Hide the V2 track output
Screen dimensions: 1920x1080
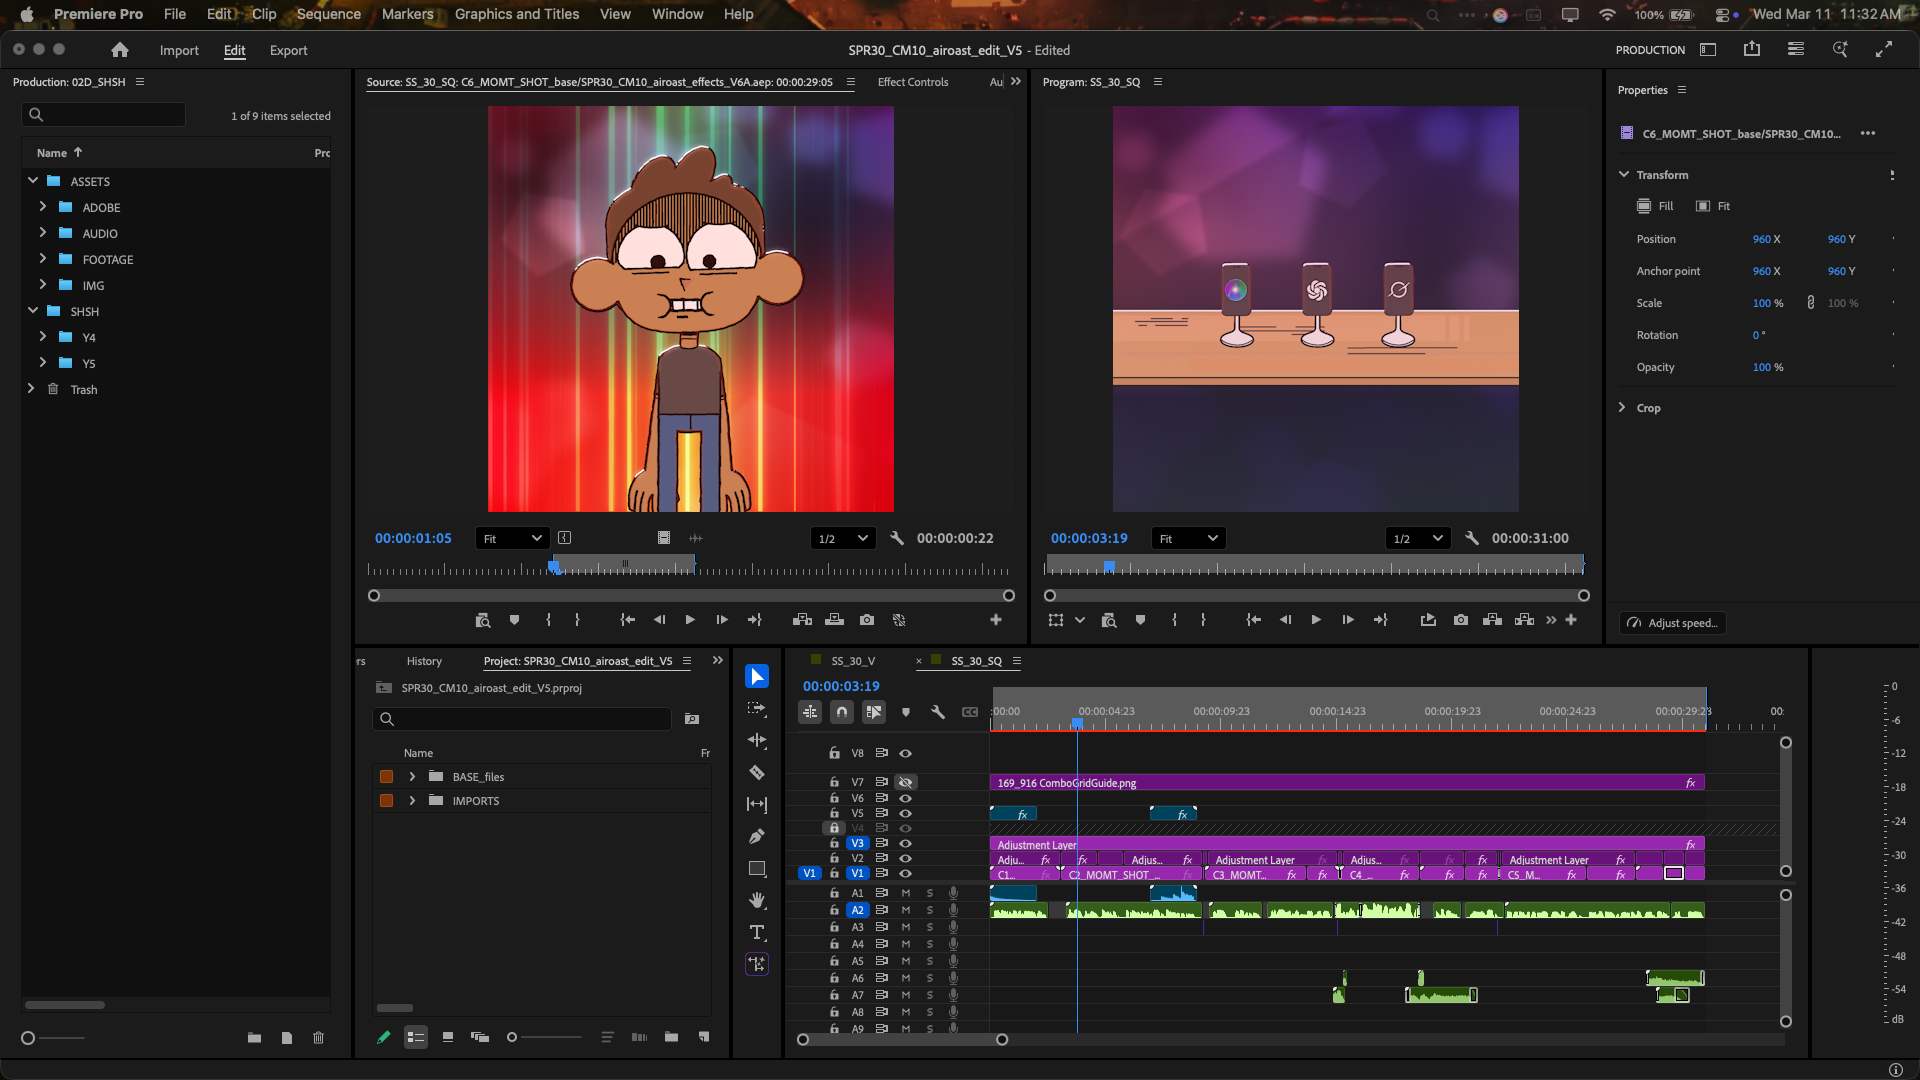point(906,858)
